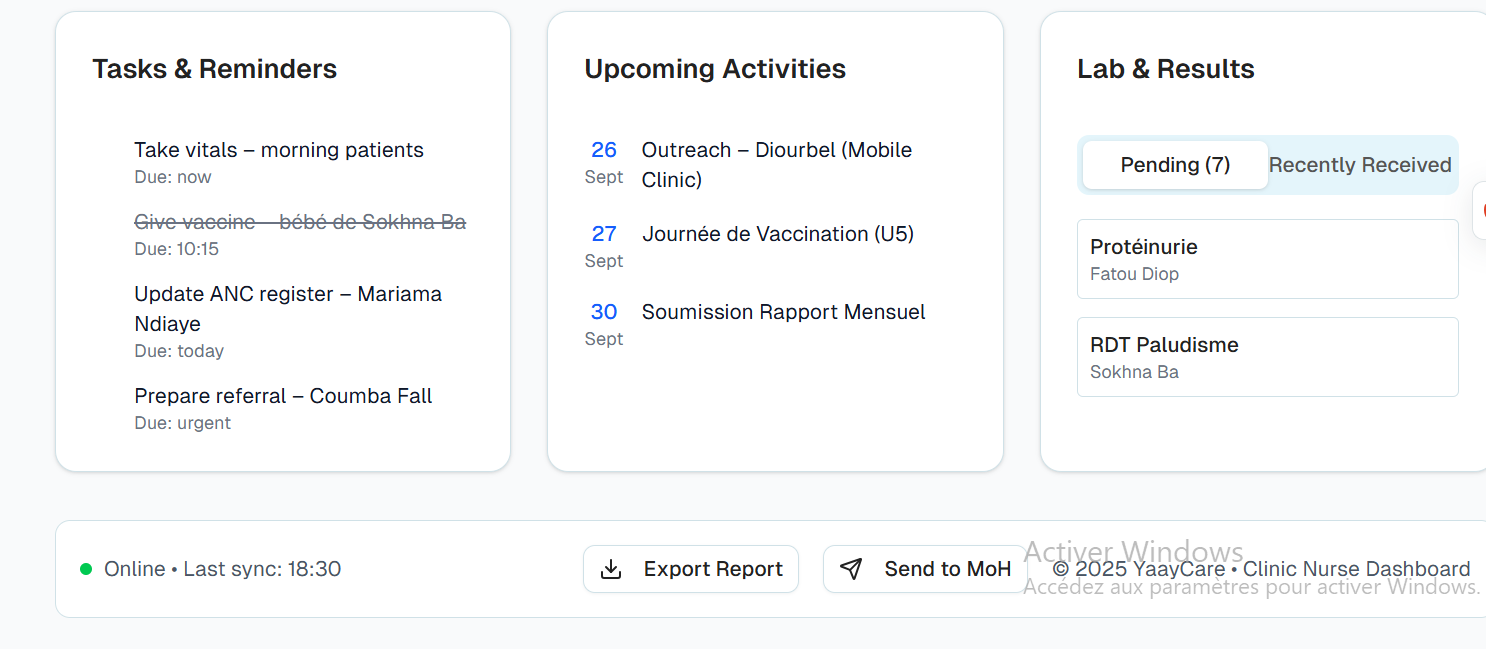Open the Protéinurie result for Fatou Diop
Image resolution: width=1486 pixels, height=649 pixels.
tap(1267, 259)
